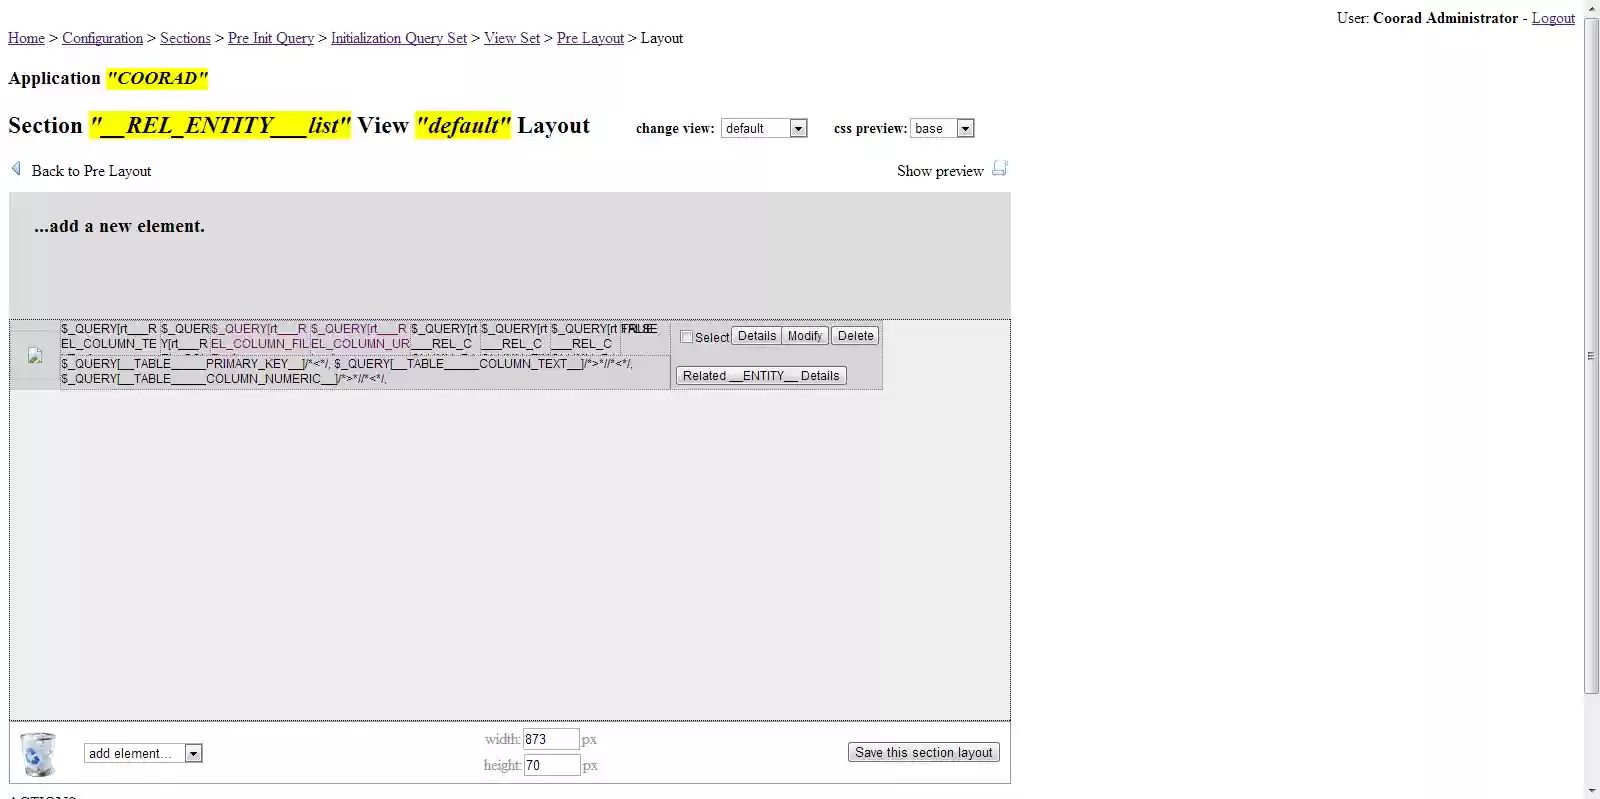Focus the height input field
This screenshot has width=1600, height=799.
pyautogui.click(x=551, y=765)
